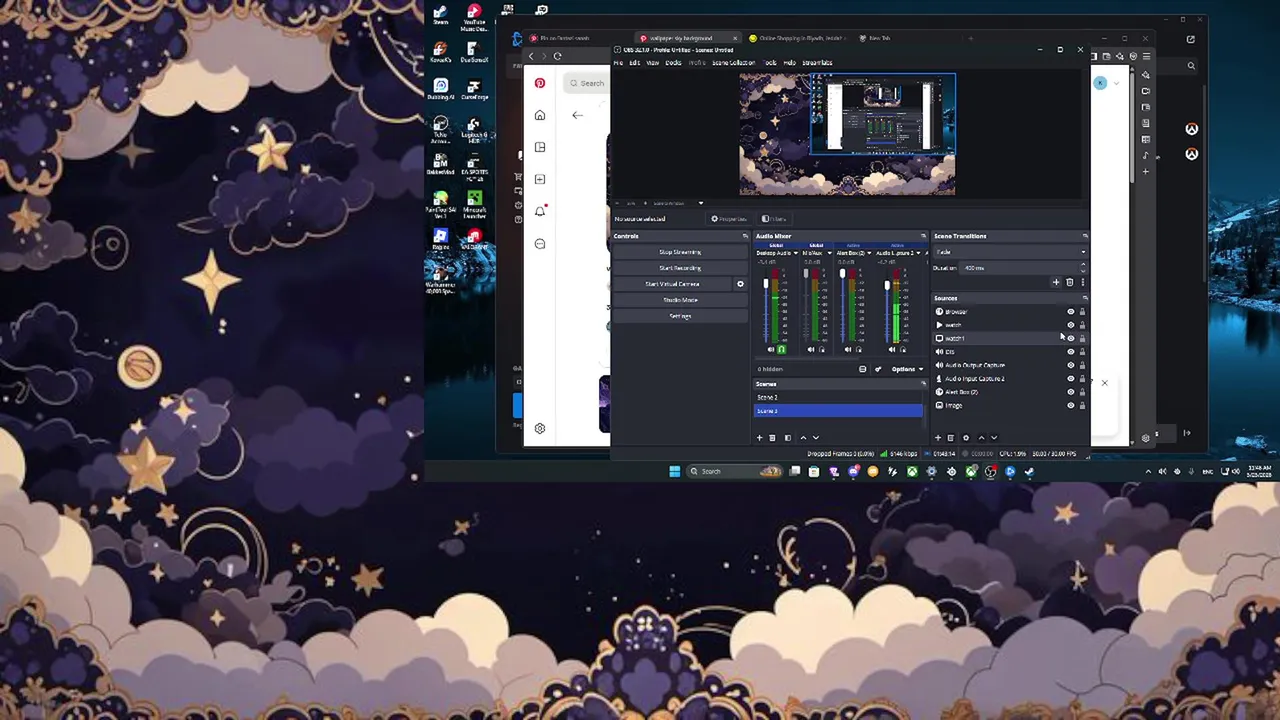Open source properties gear in Sources dock

click(x=965, y=438)
